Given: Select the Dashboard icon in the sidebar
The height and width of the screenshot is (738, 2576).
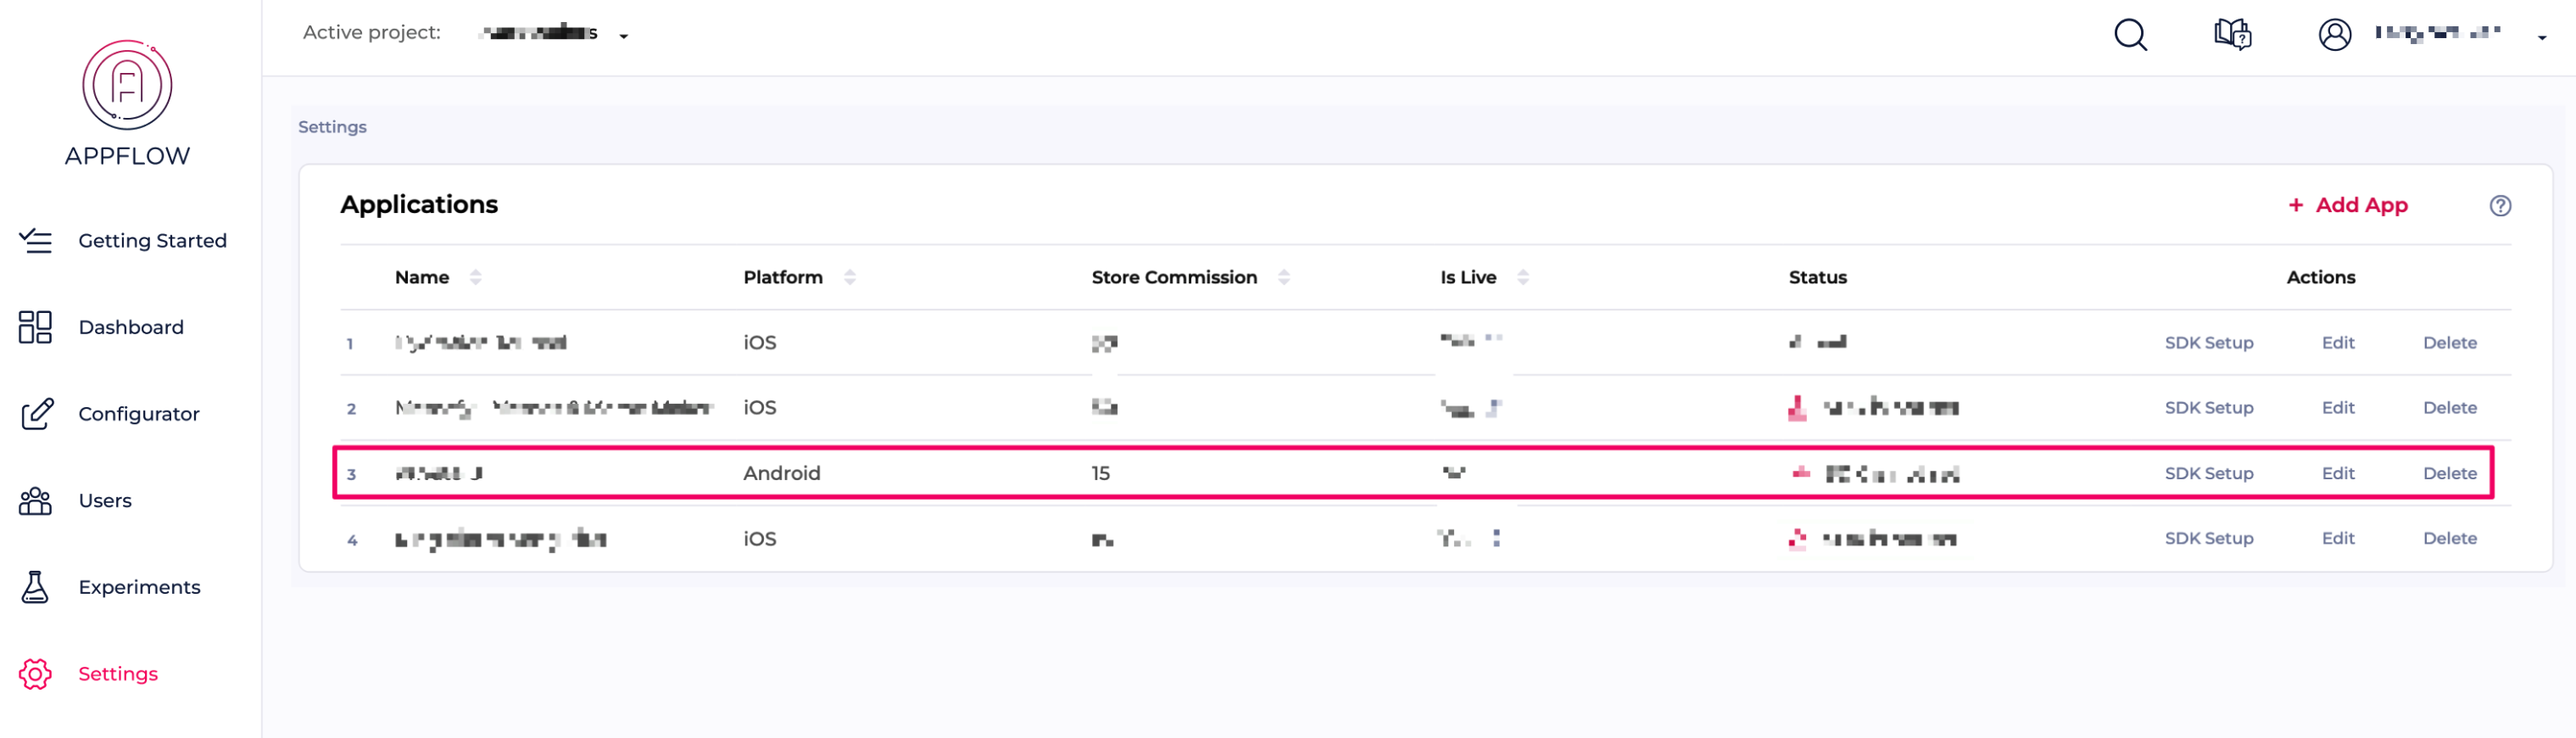Looking at the screenshot, I should 34,327.
